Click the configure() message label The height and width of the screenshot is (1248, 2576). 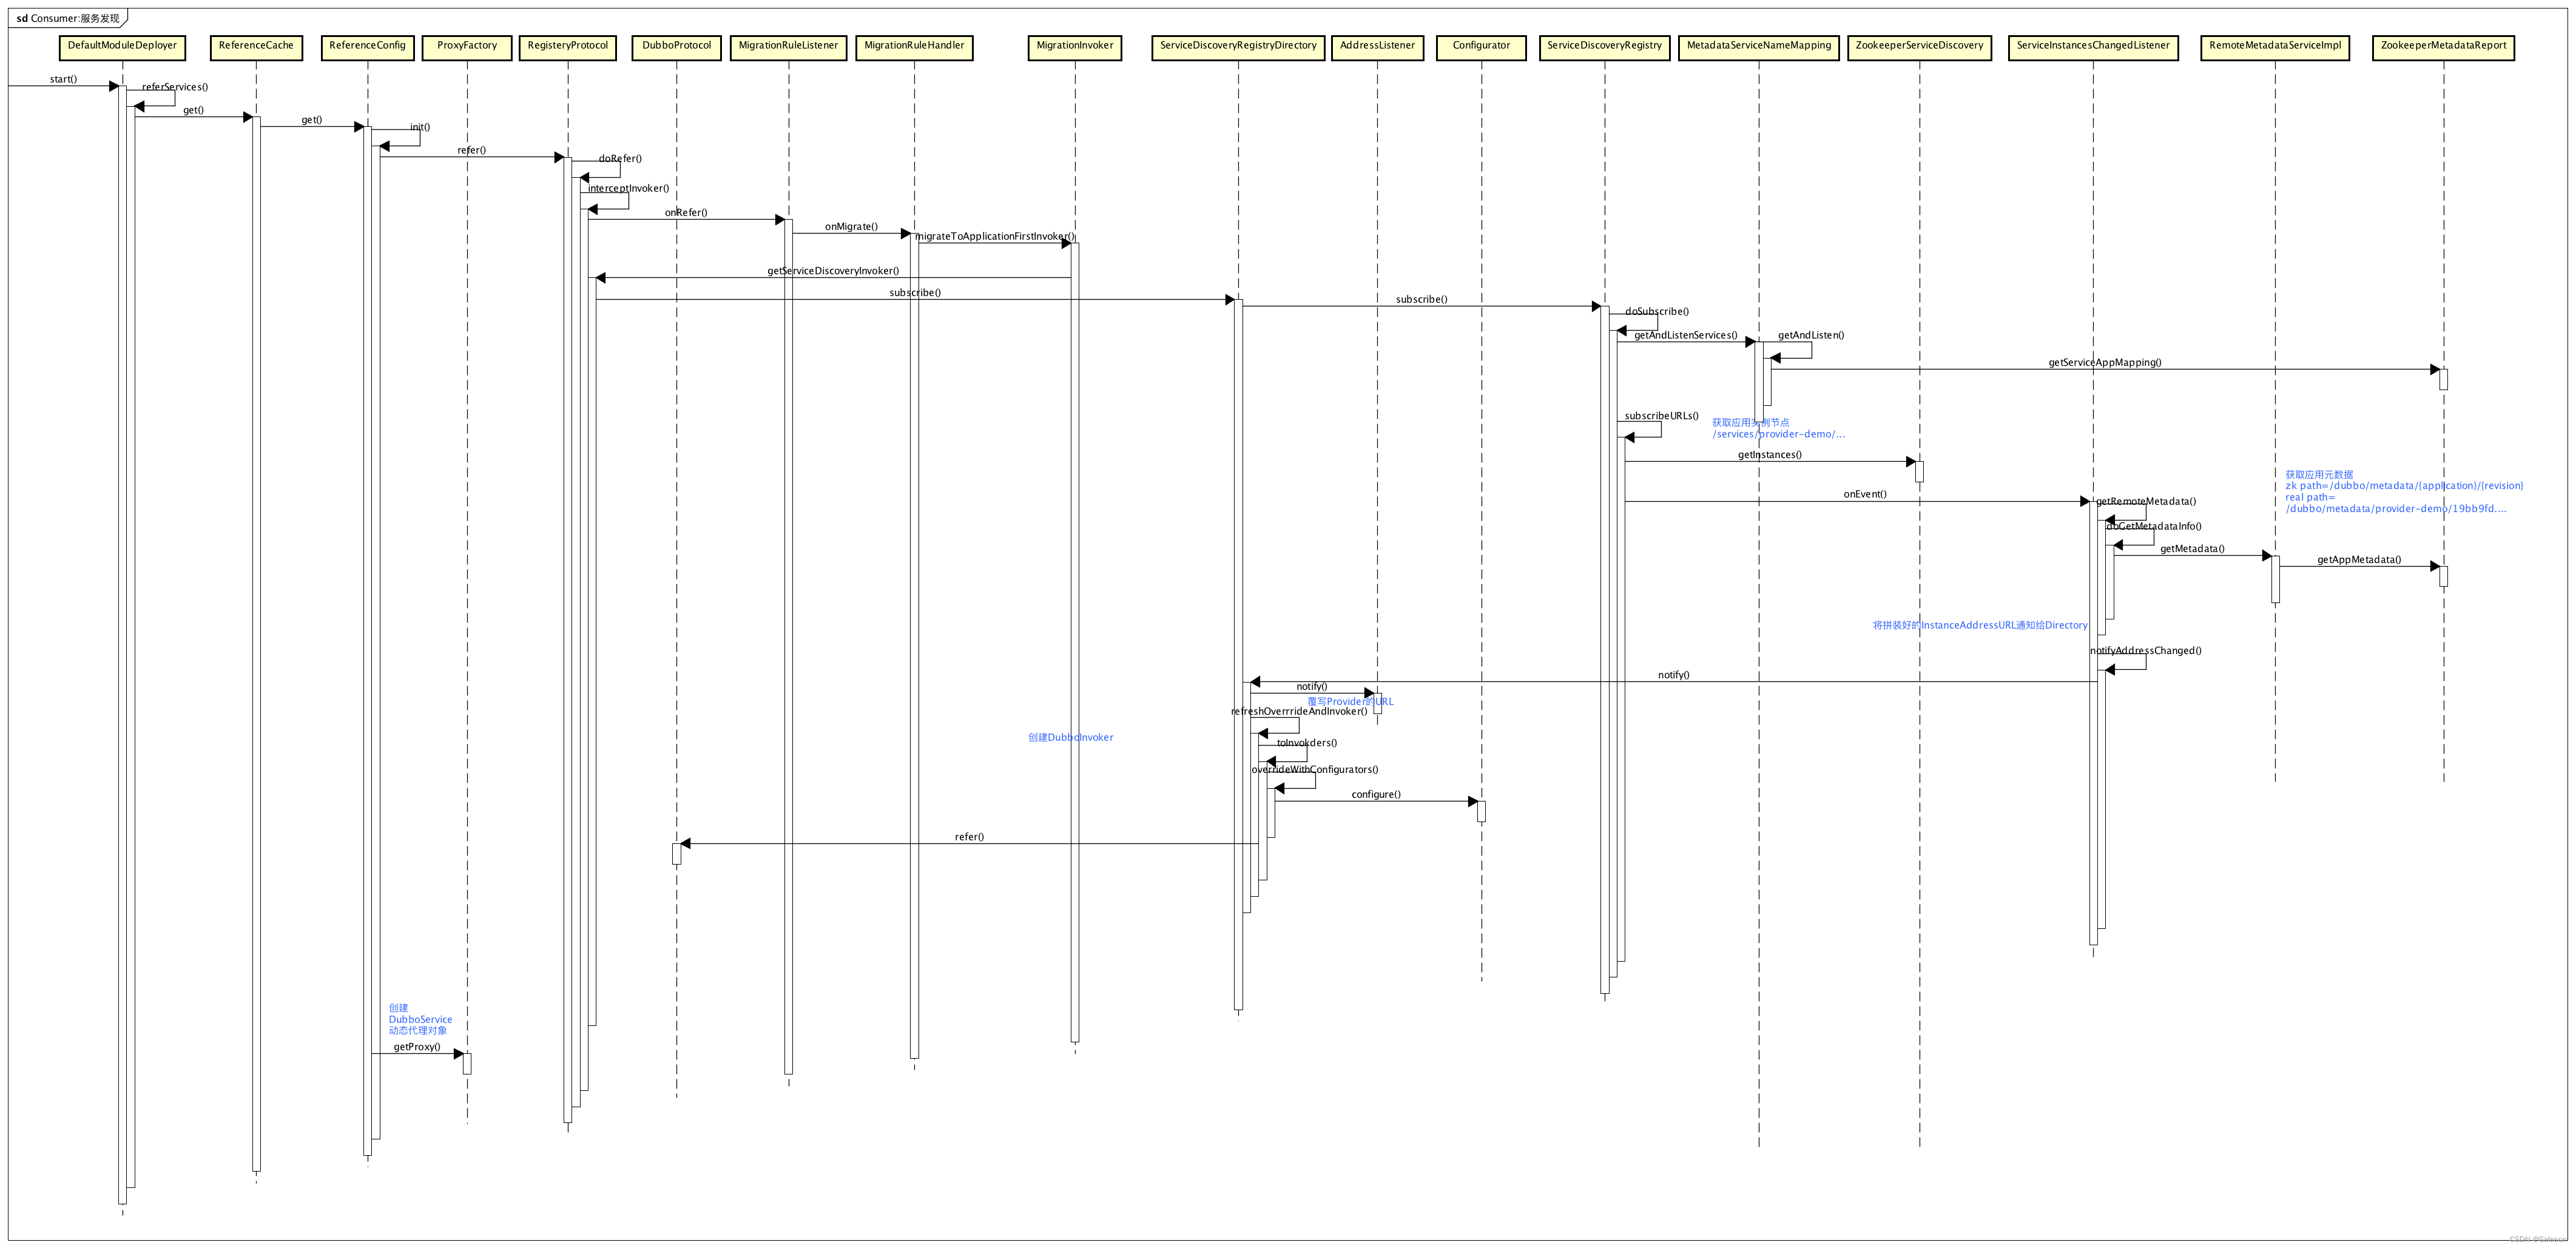click(1376, 794)
